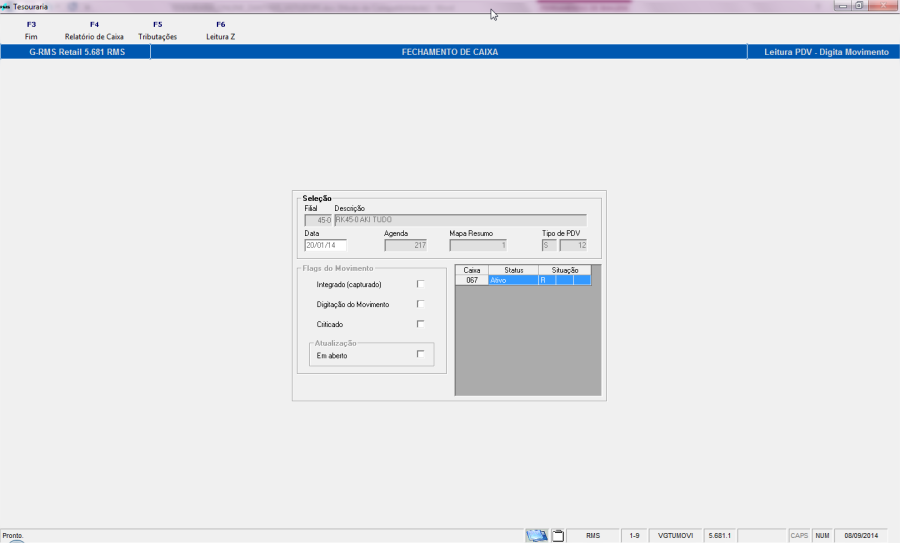Click the FECHAMENTO DE CAIXA title

click(449, 52)
